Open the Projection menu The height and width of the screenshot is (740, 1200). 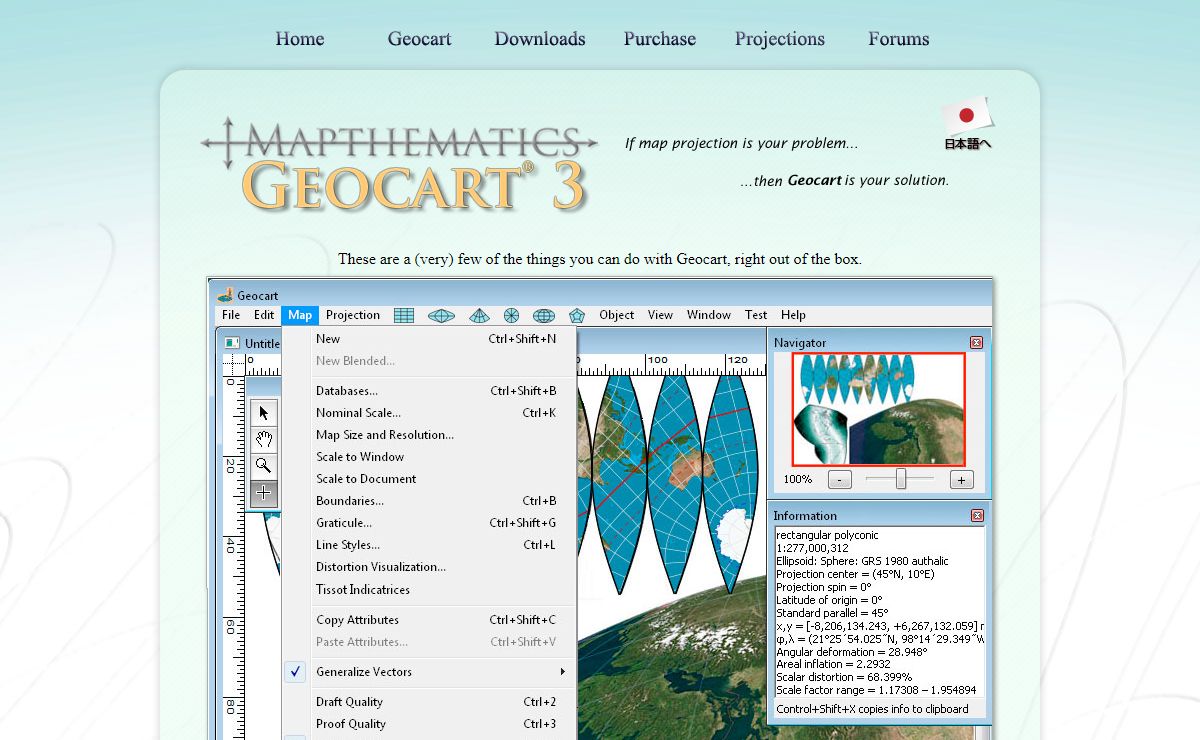click(x=353, y=315)
